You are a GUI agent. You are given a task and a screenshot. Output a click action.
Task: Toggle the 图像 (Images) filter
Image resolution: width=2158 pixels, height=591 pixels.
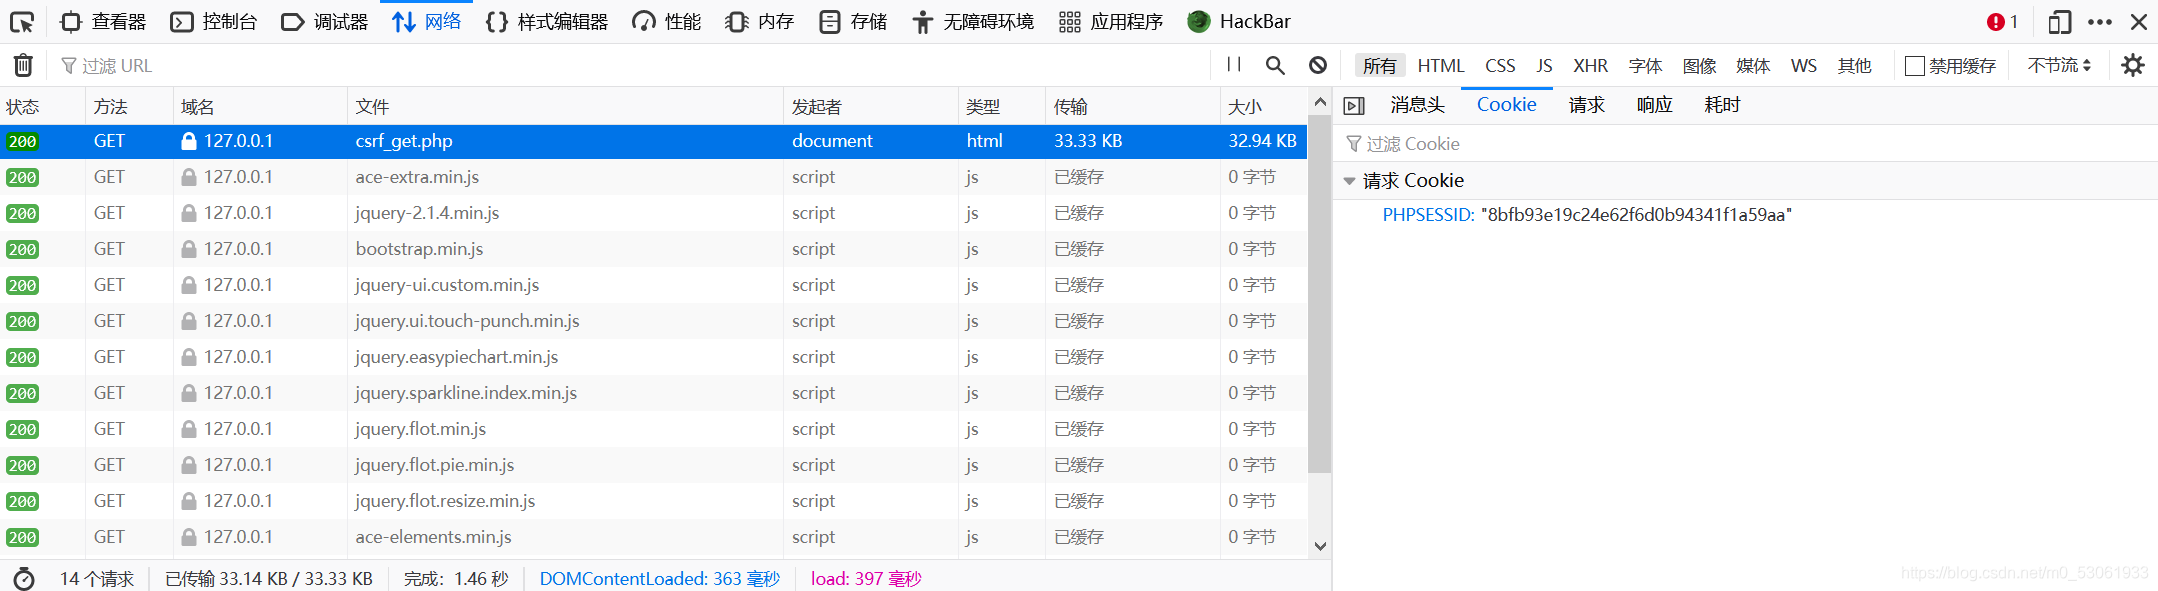pyautogui.click(x=1699, y=65)
